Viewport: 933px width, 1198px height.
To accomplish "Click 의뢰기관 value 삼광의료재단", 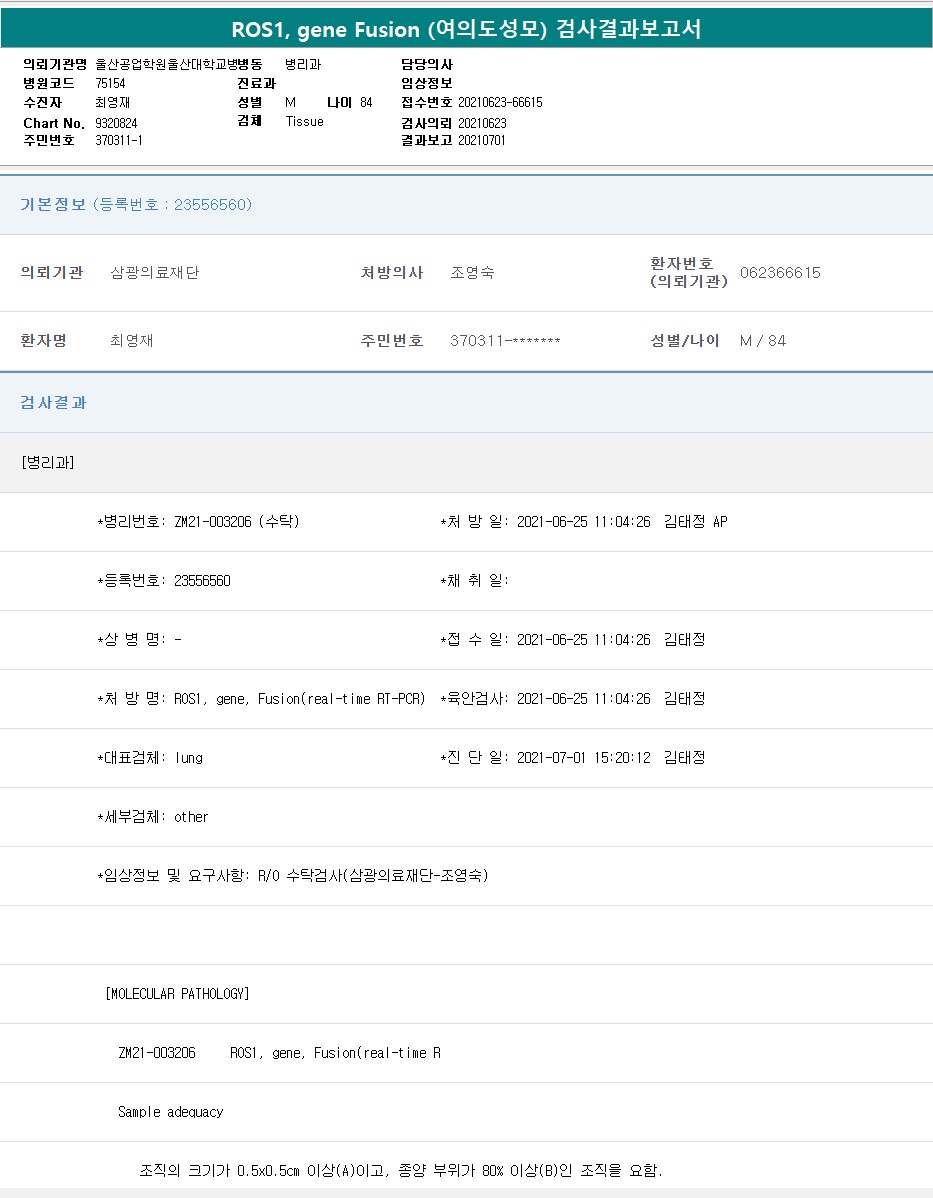I will click(154, 273).
